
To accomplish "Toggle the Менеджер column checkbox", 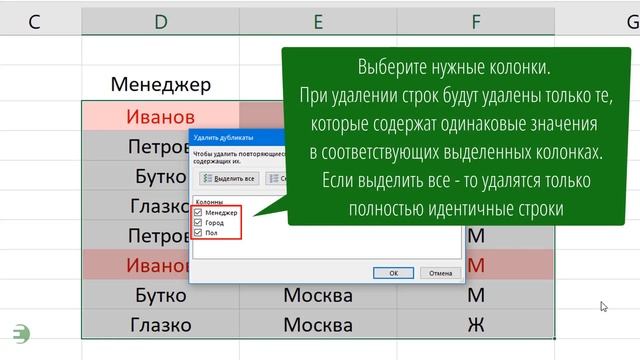I will pos(198,212).
